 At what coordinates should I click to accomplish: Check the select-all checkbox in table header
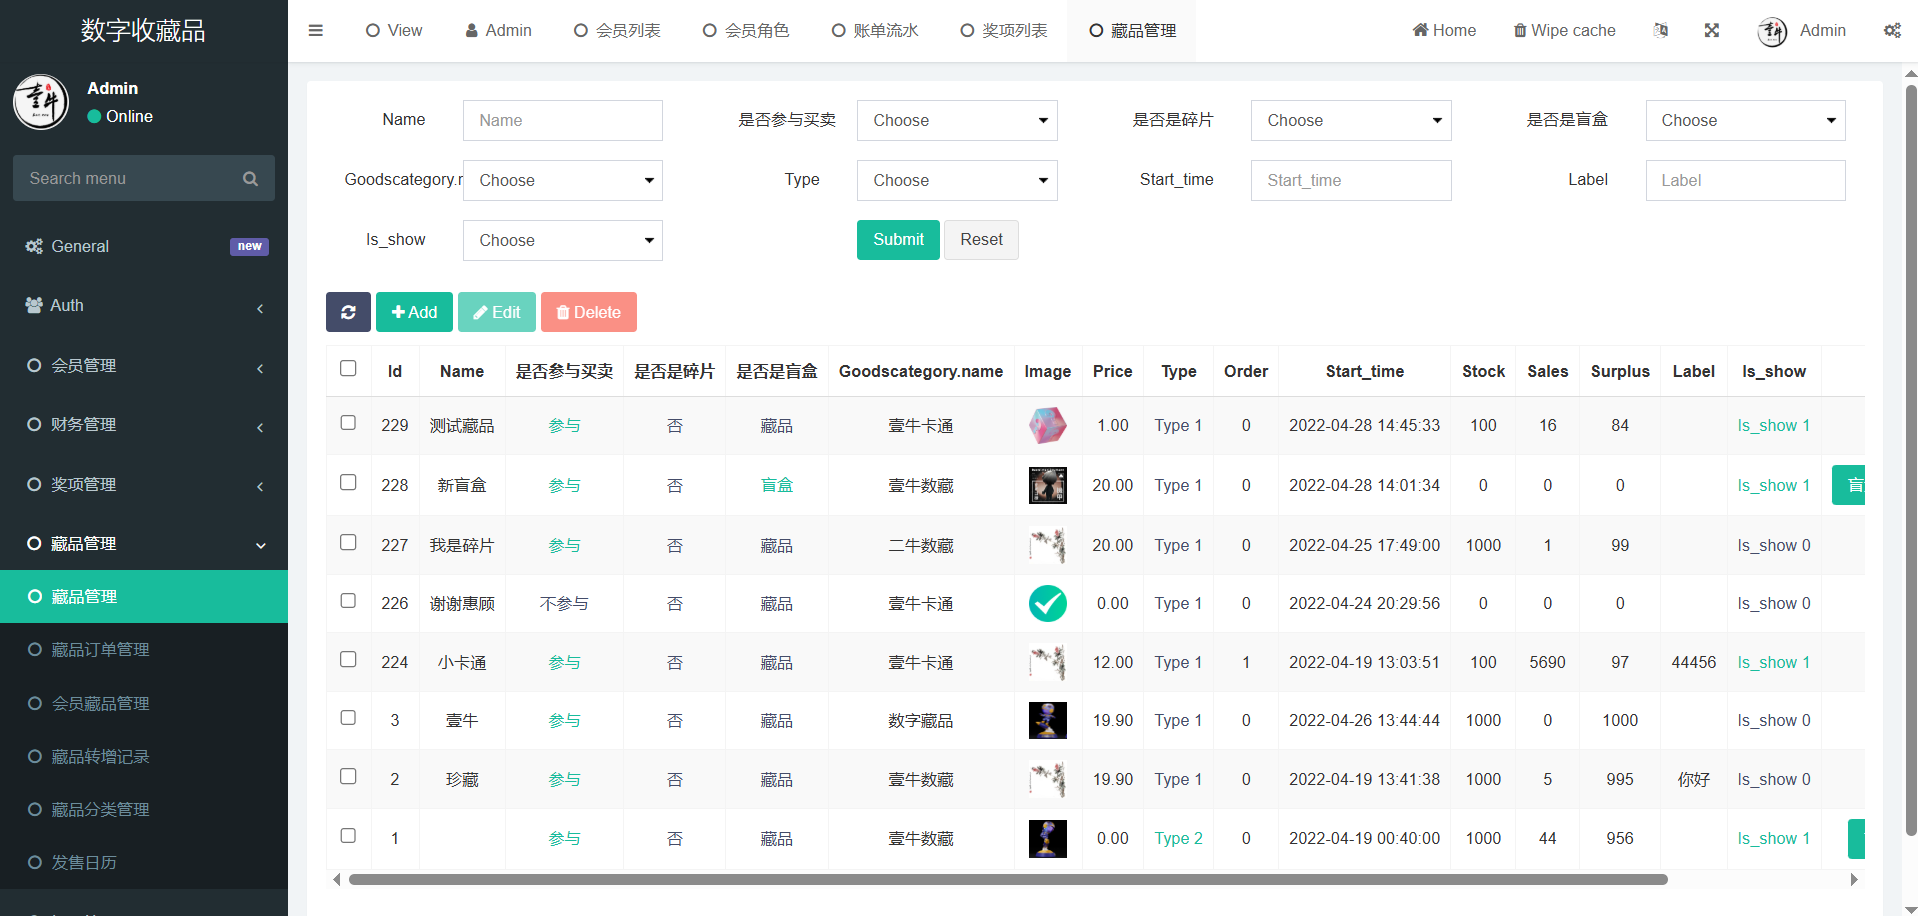348,368
